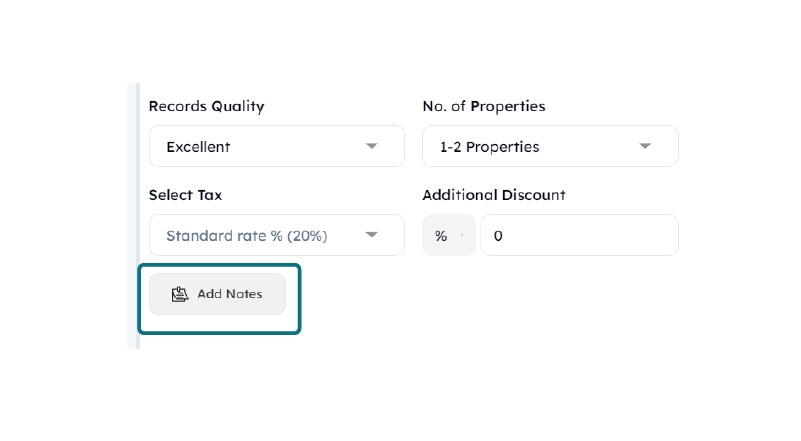
Task: Click the small arrow beside the % symbol
Action: (462, 236)
